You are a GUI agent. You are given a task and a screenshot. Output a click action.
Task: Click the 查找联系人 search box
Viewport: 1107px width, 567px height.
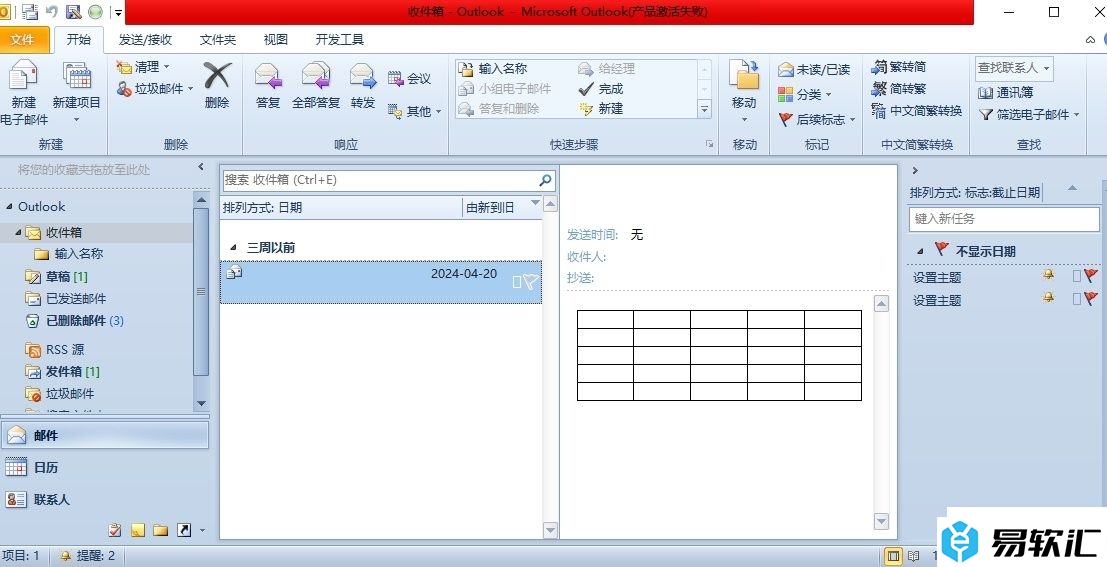pyautogui.click(x=1015, y=68)
